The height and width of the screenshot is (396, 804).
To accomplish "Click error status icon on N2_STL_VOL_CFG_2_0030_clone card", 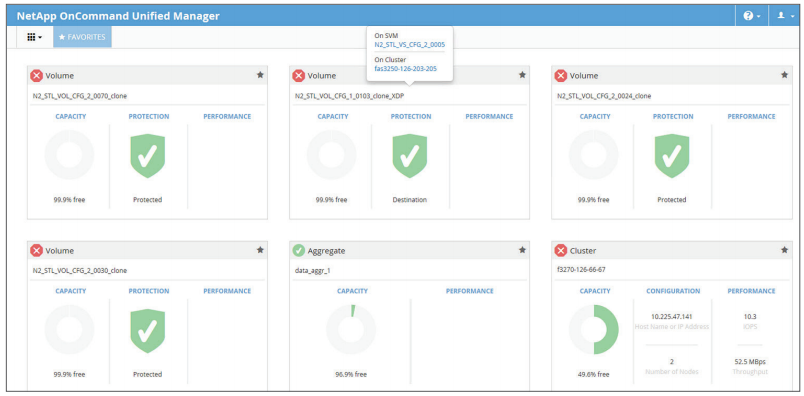I will click(x=36, y=251).
